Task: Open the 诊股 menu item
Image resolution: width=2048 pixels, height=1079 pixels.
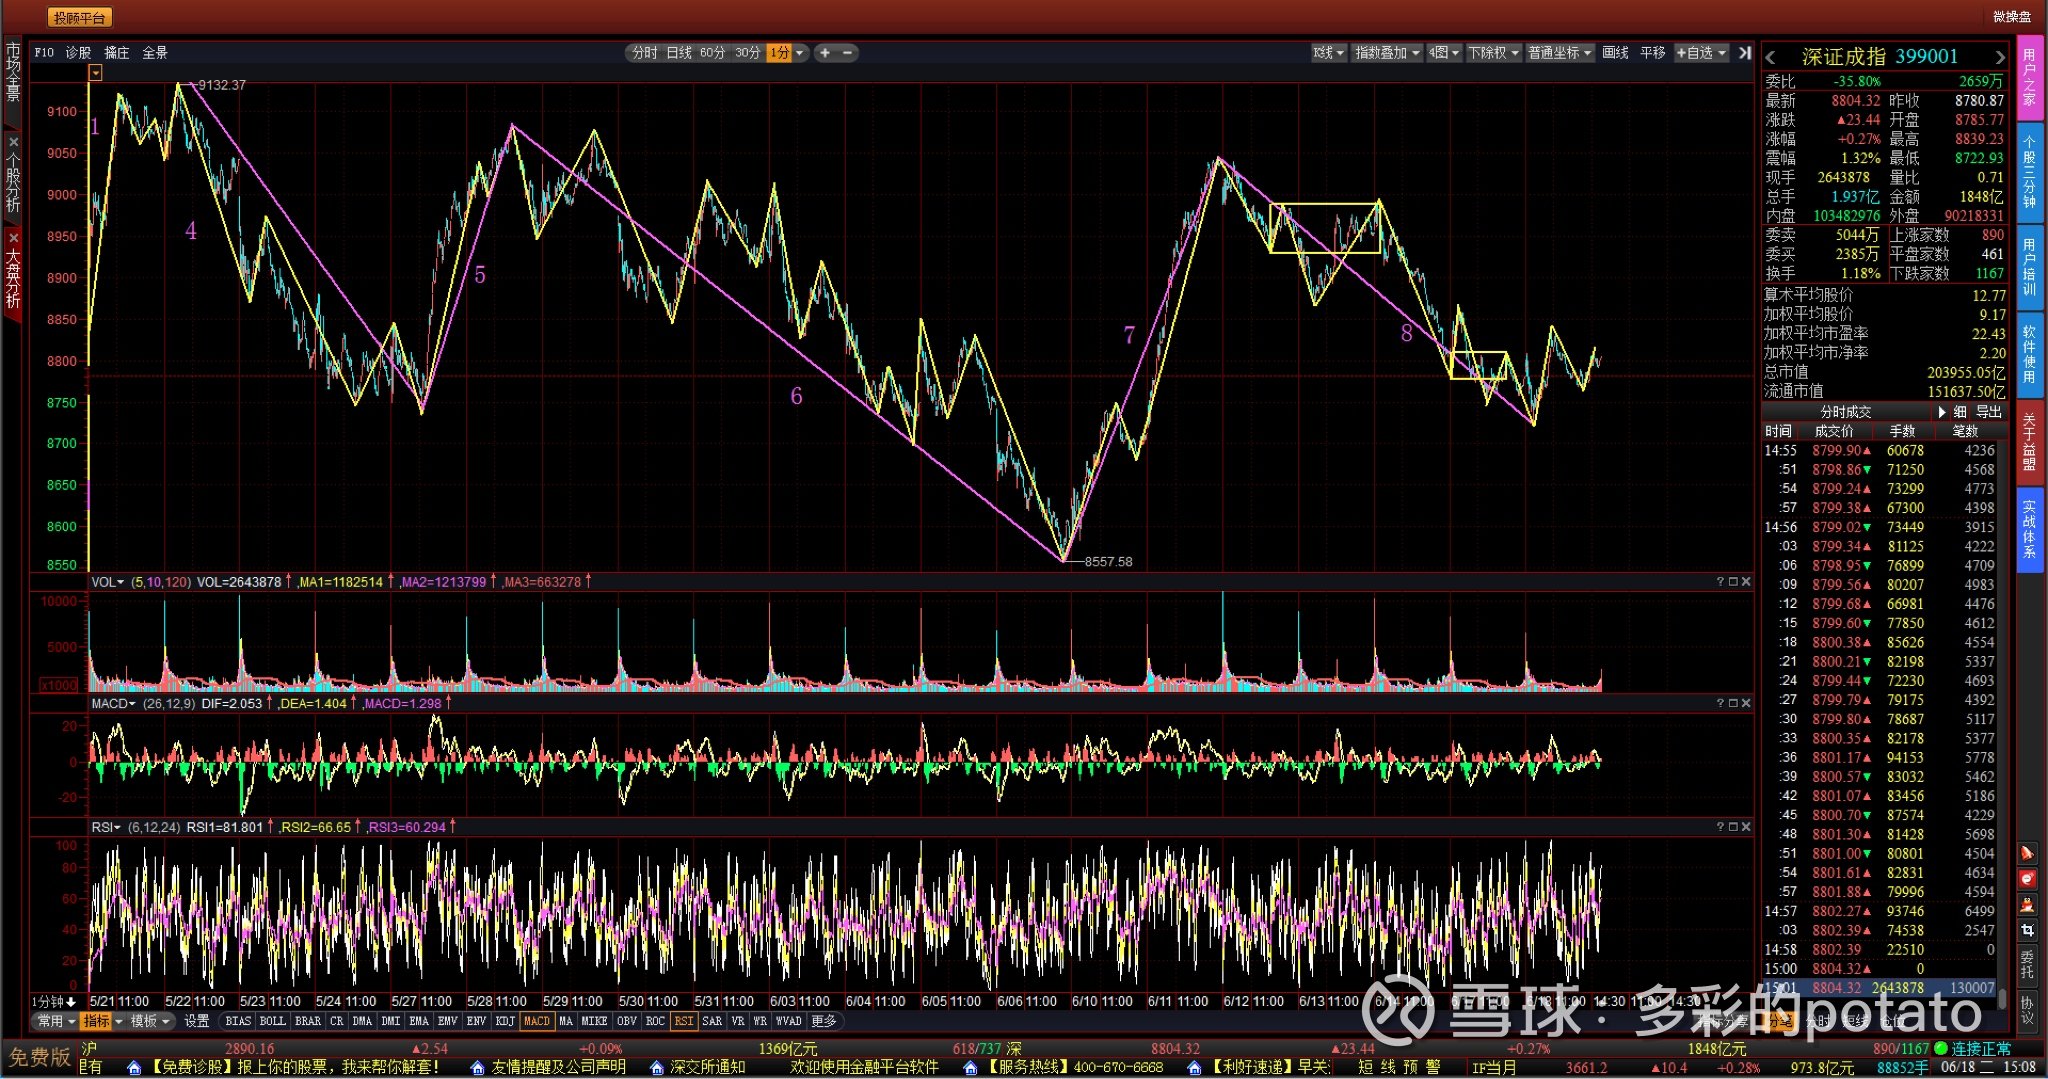Action: click(78, 53)
